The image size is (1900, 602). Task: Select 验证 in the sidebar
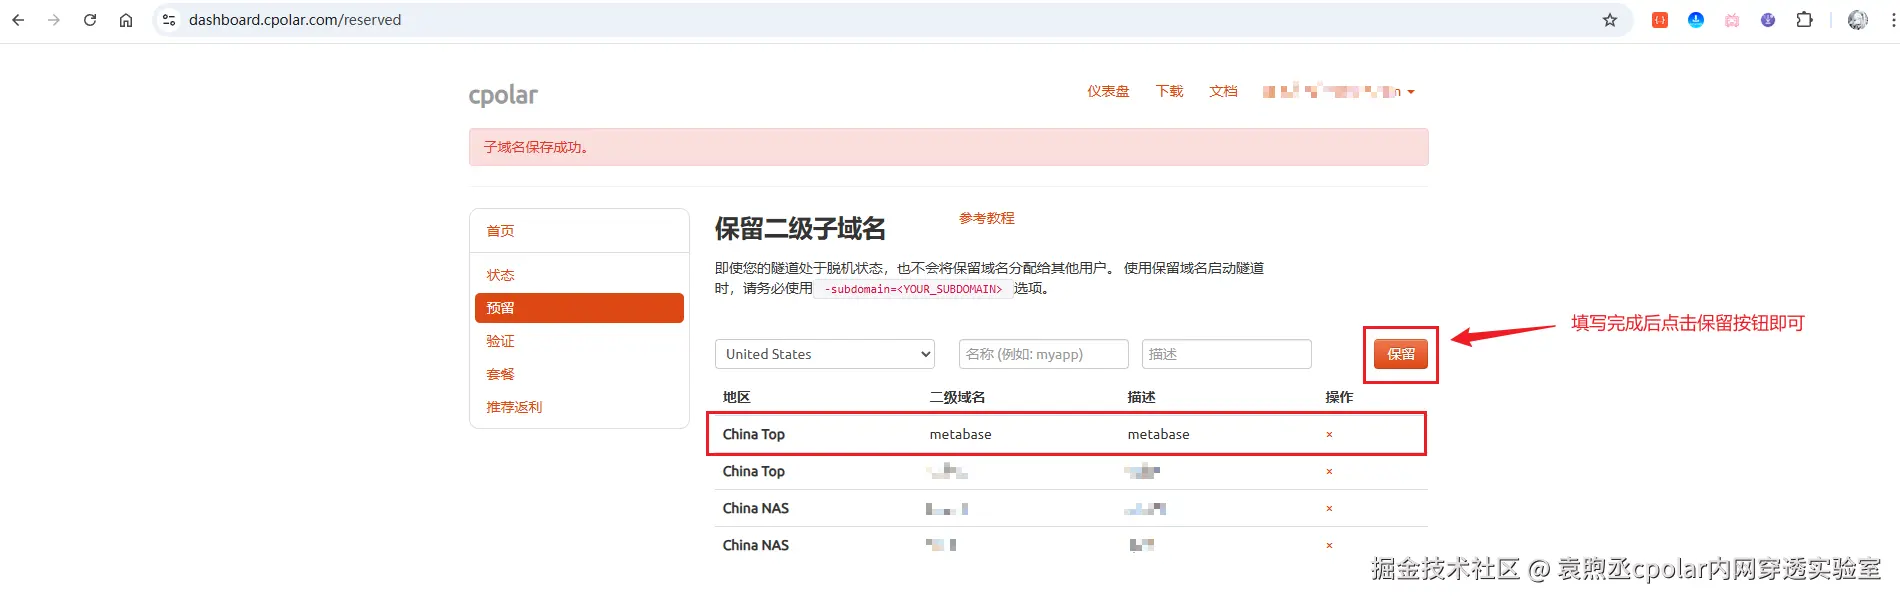click(x=500, y=341)
